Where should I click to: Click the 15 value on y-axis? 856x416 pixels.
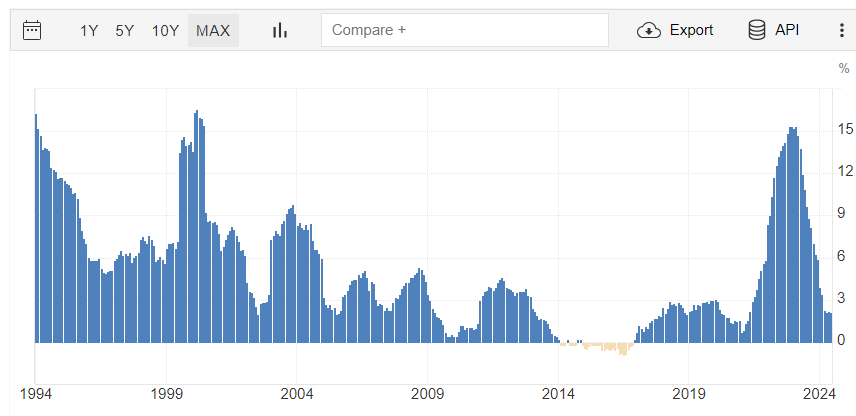(x=845, y=129)
